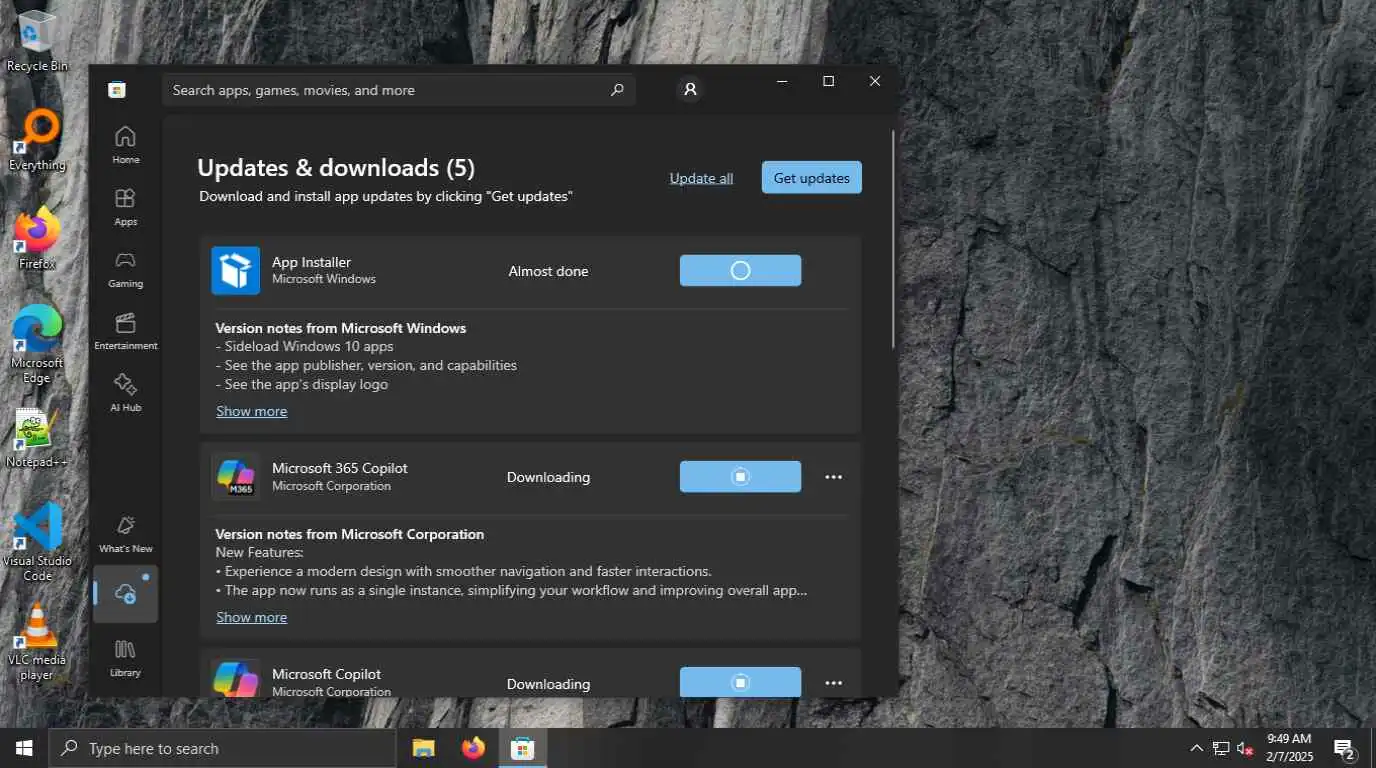1376x768 pixels.
Task: Click the network status tray icon
Action: click(x=1221, y=748)
